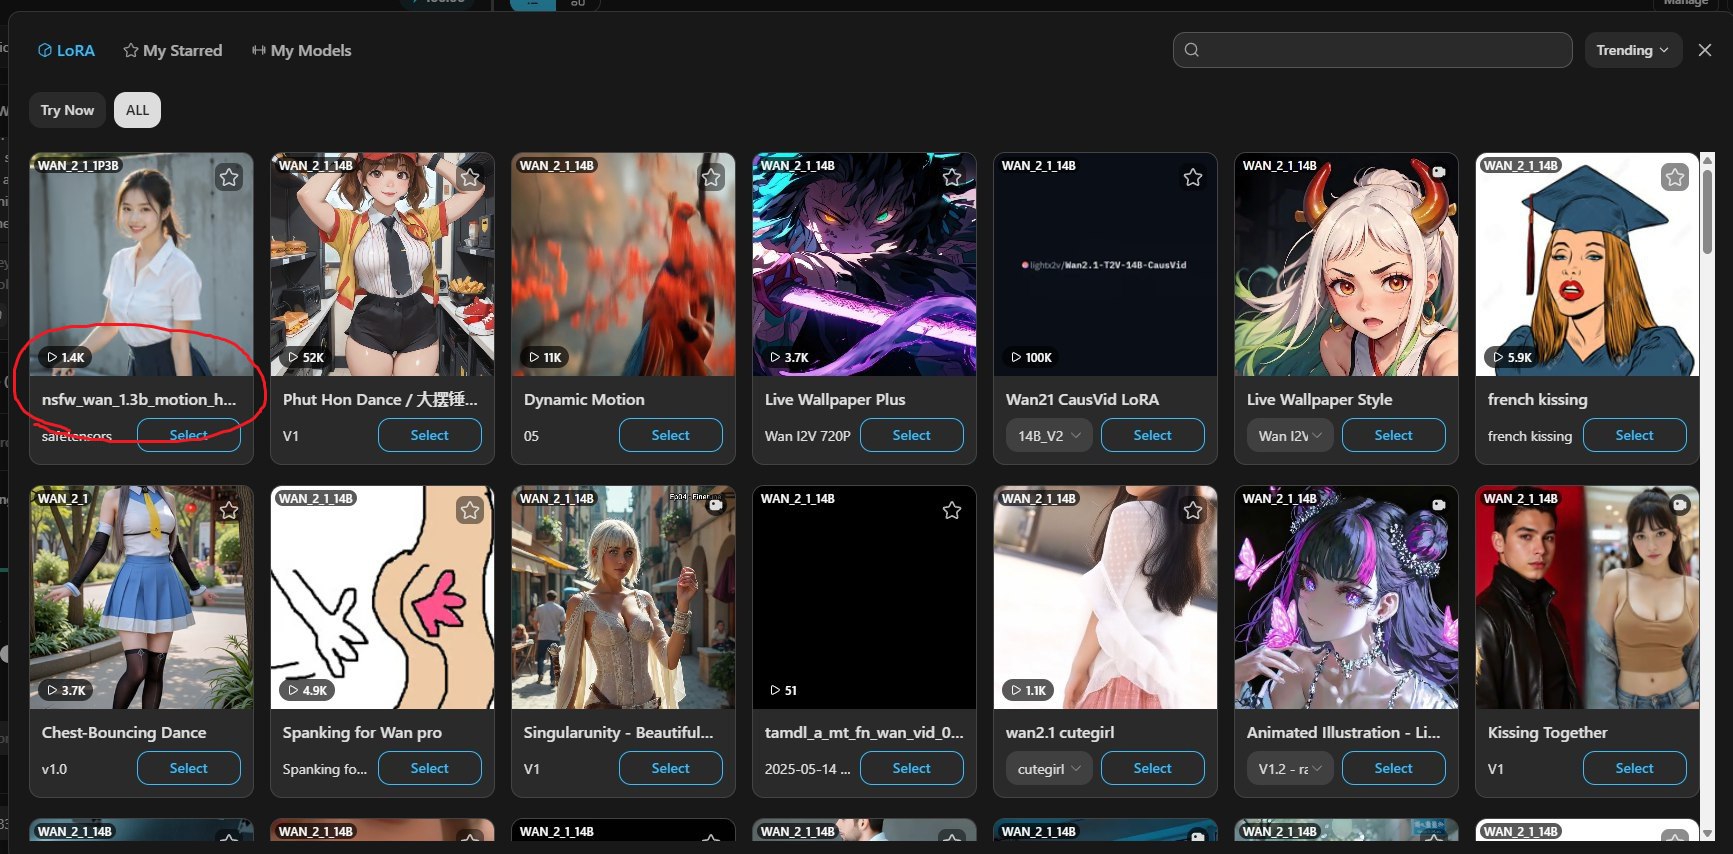Click the Kissing Together preview image

[x=1587, y=598]
